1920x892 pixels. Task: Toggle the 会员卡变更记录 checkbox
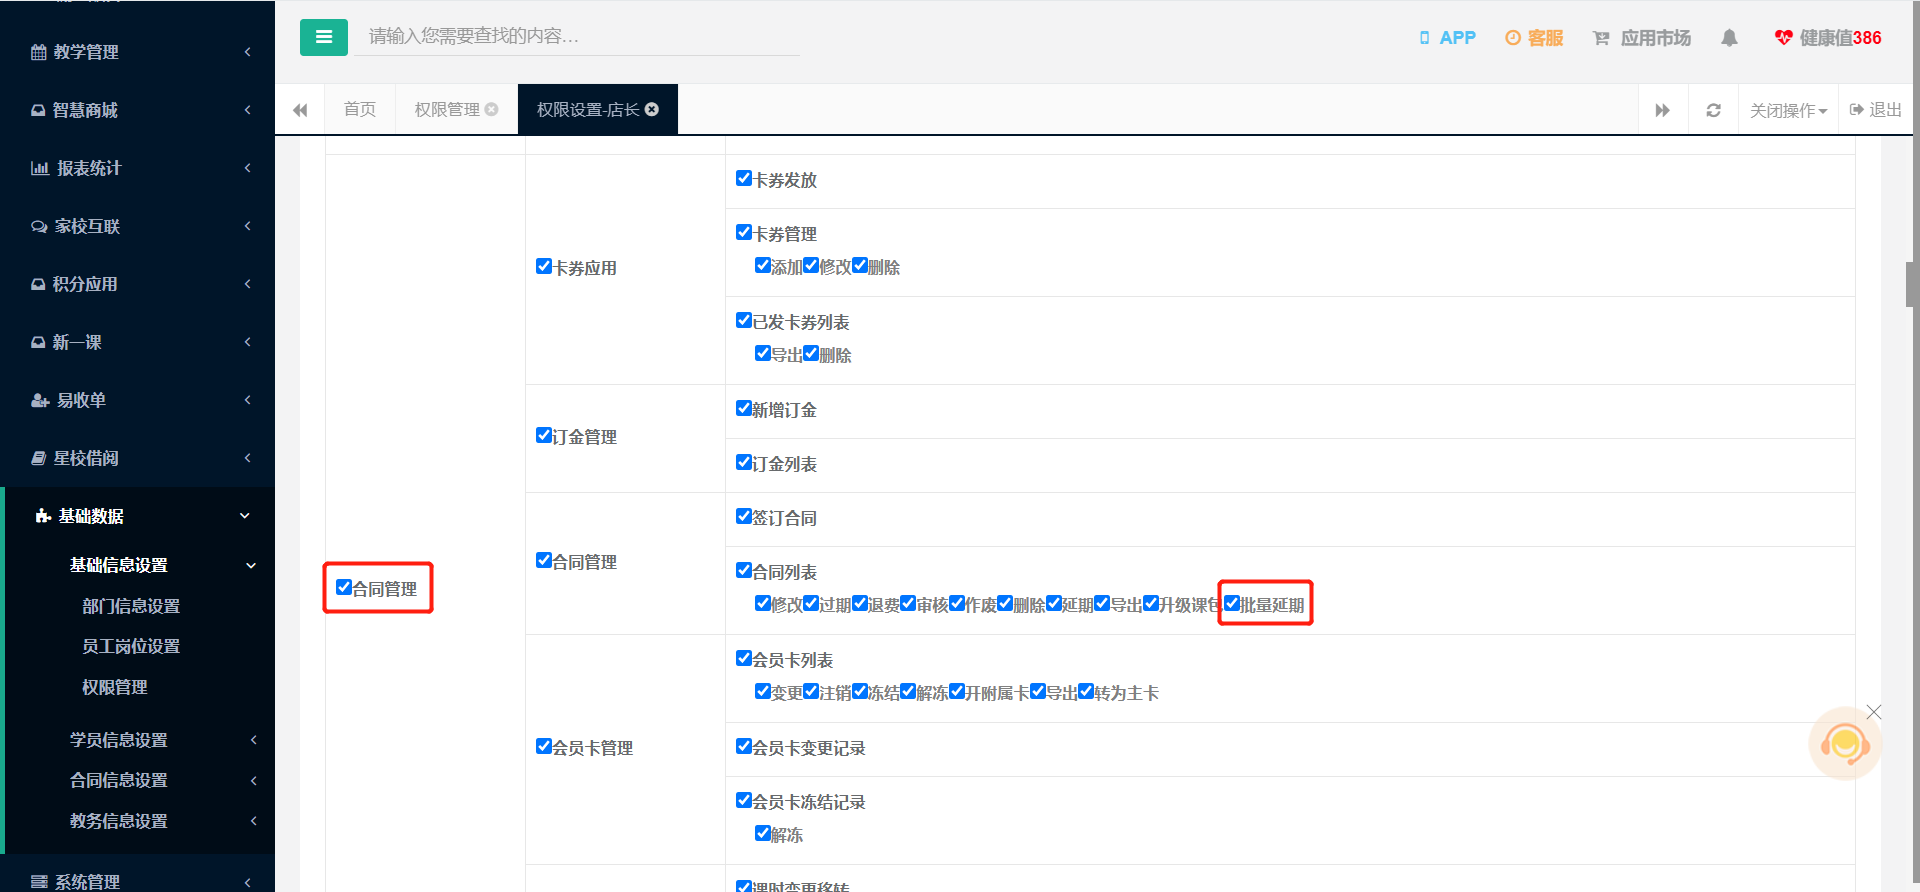click(x=744, y=746)
